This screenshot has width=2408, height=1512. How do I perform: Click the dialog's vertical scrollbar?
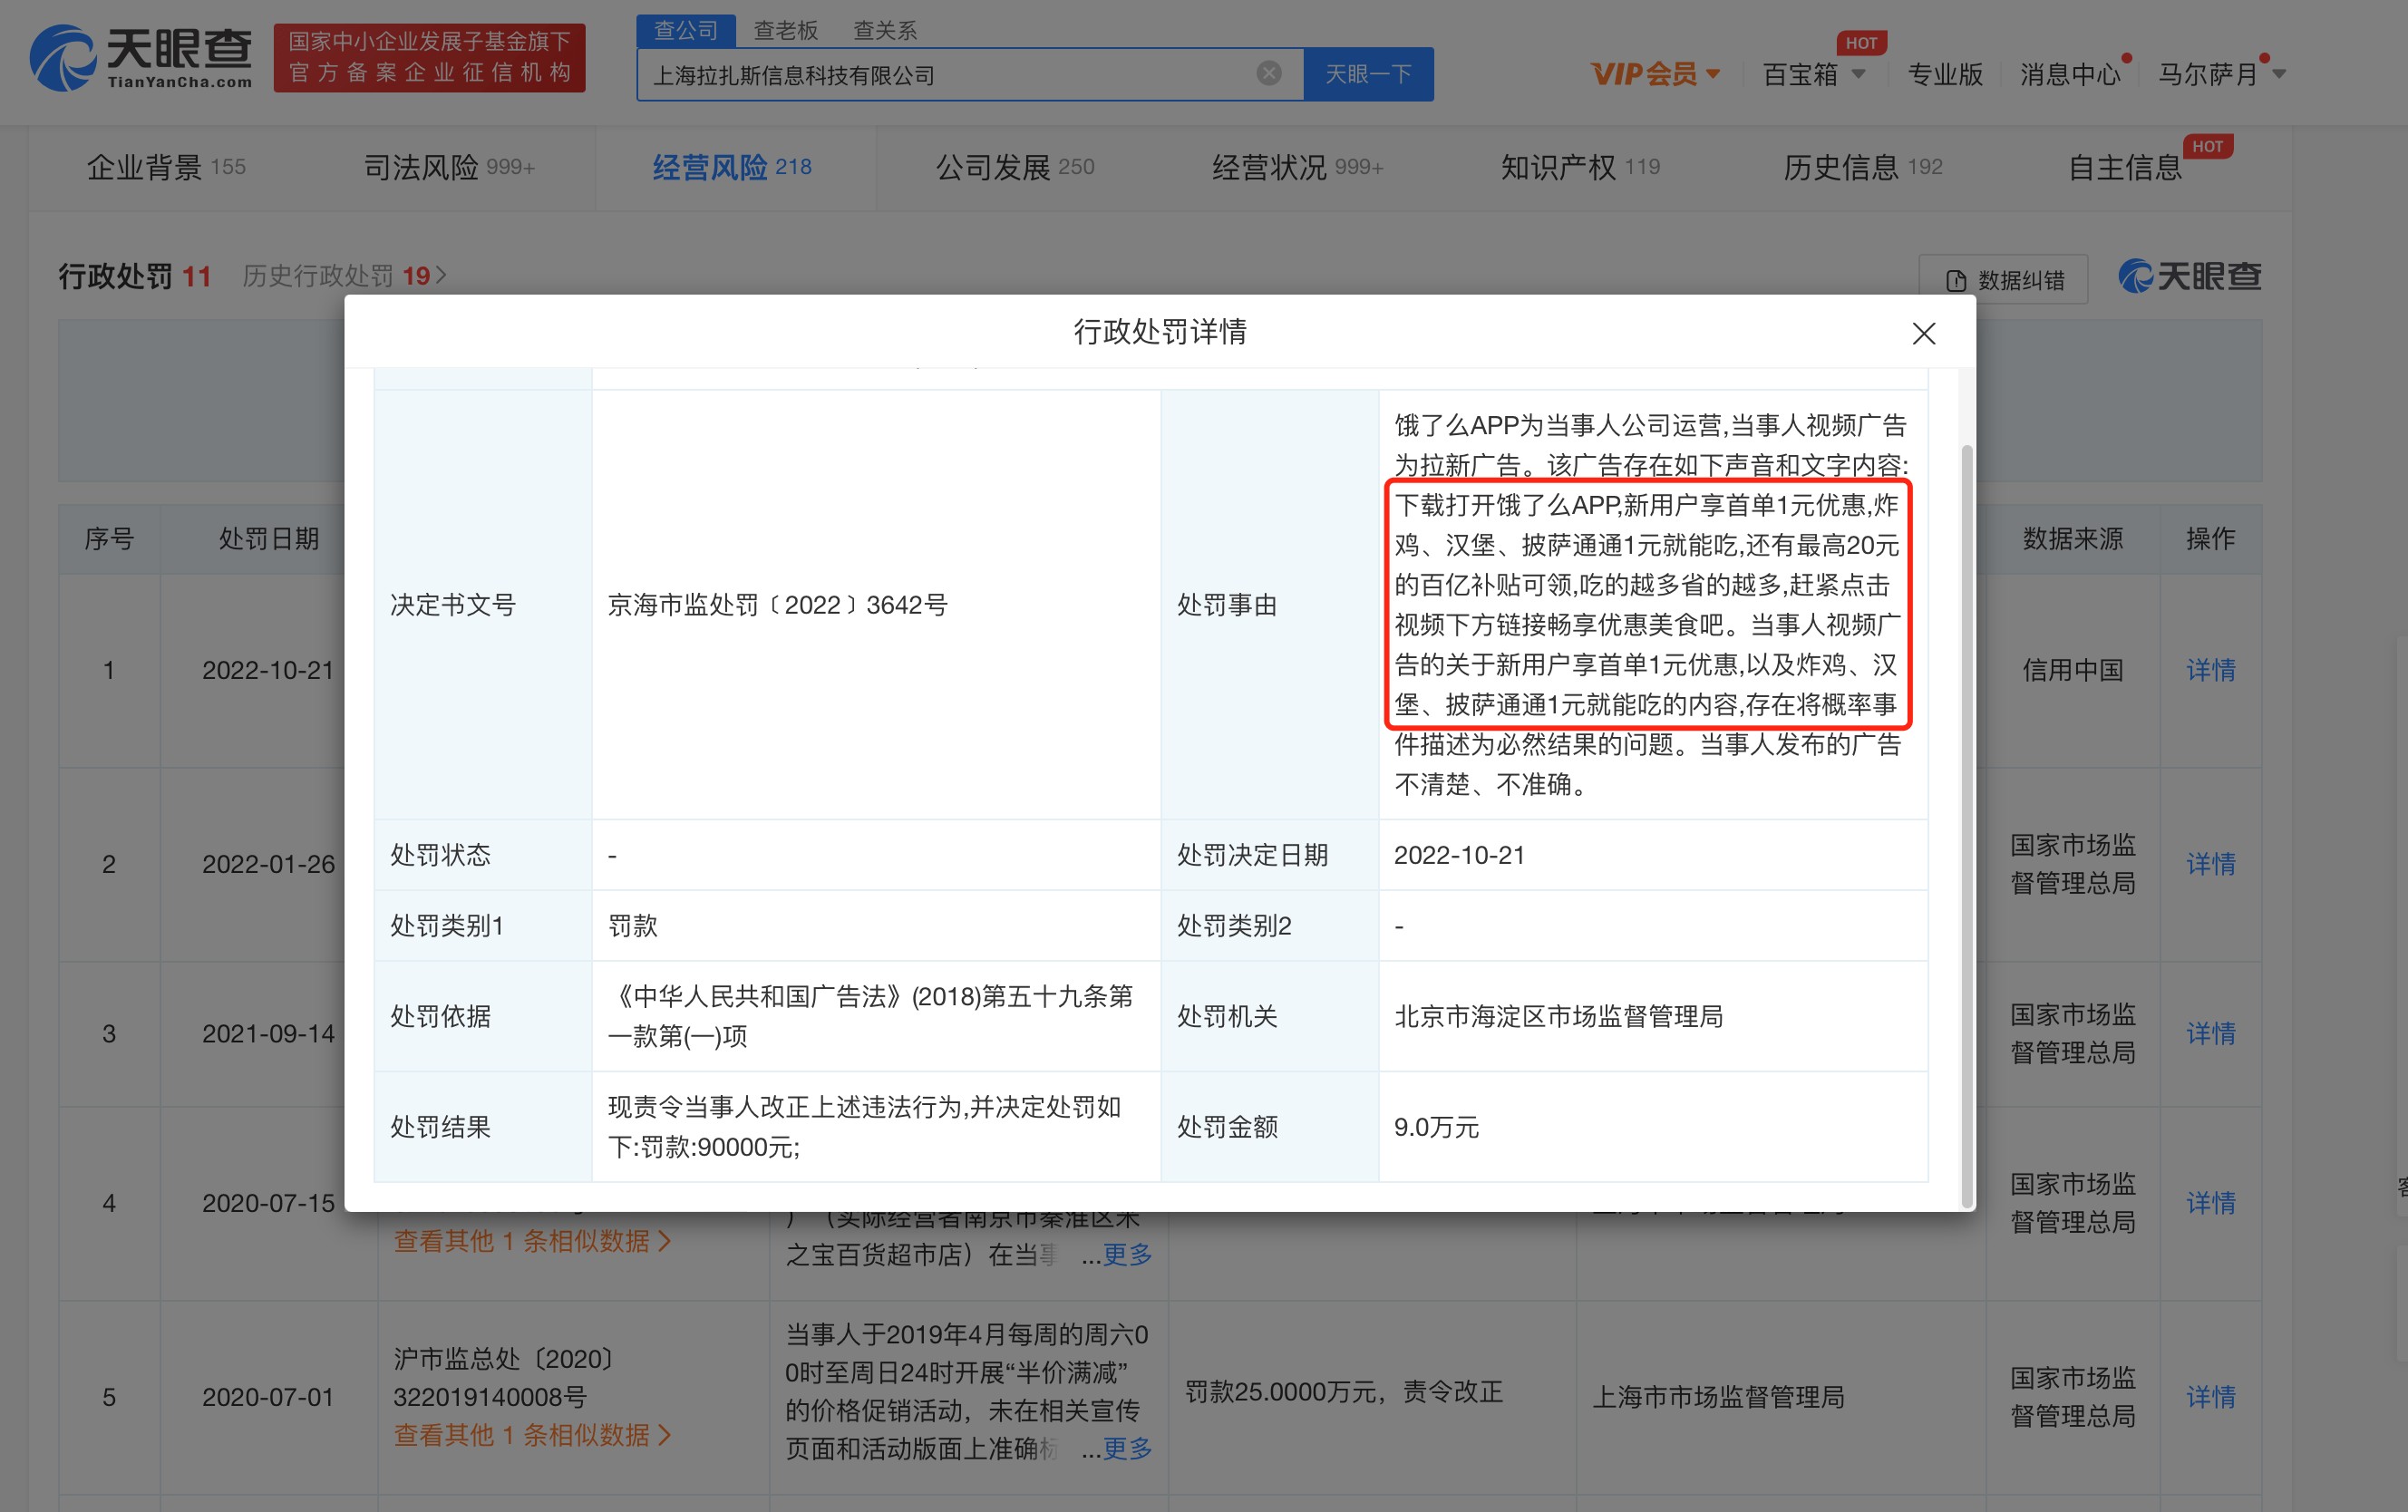1967,826
